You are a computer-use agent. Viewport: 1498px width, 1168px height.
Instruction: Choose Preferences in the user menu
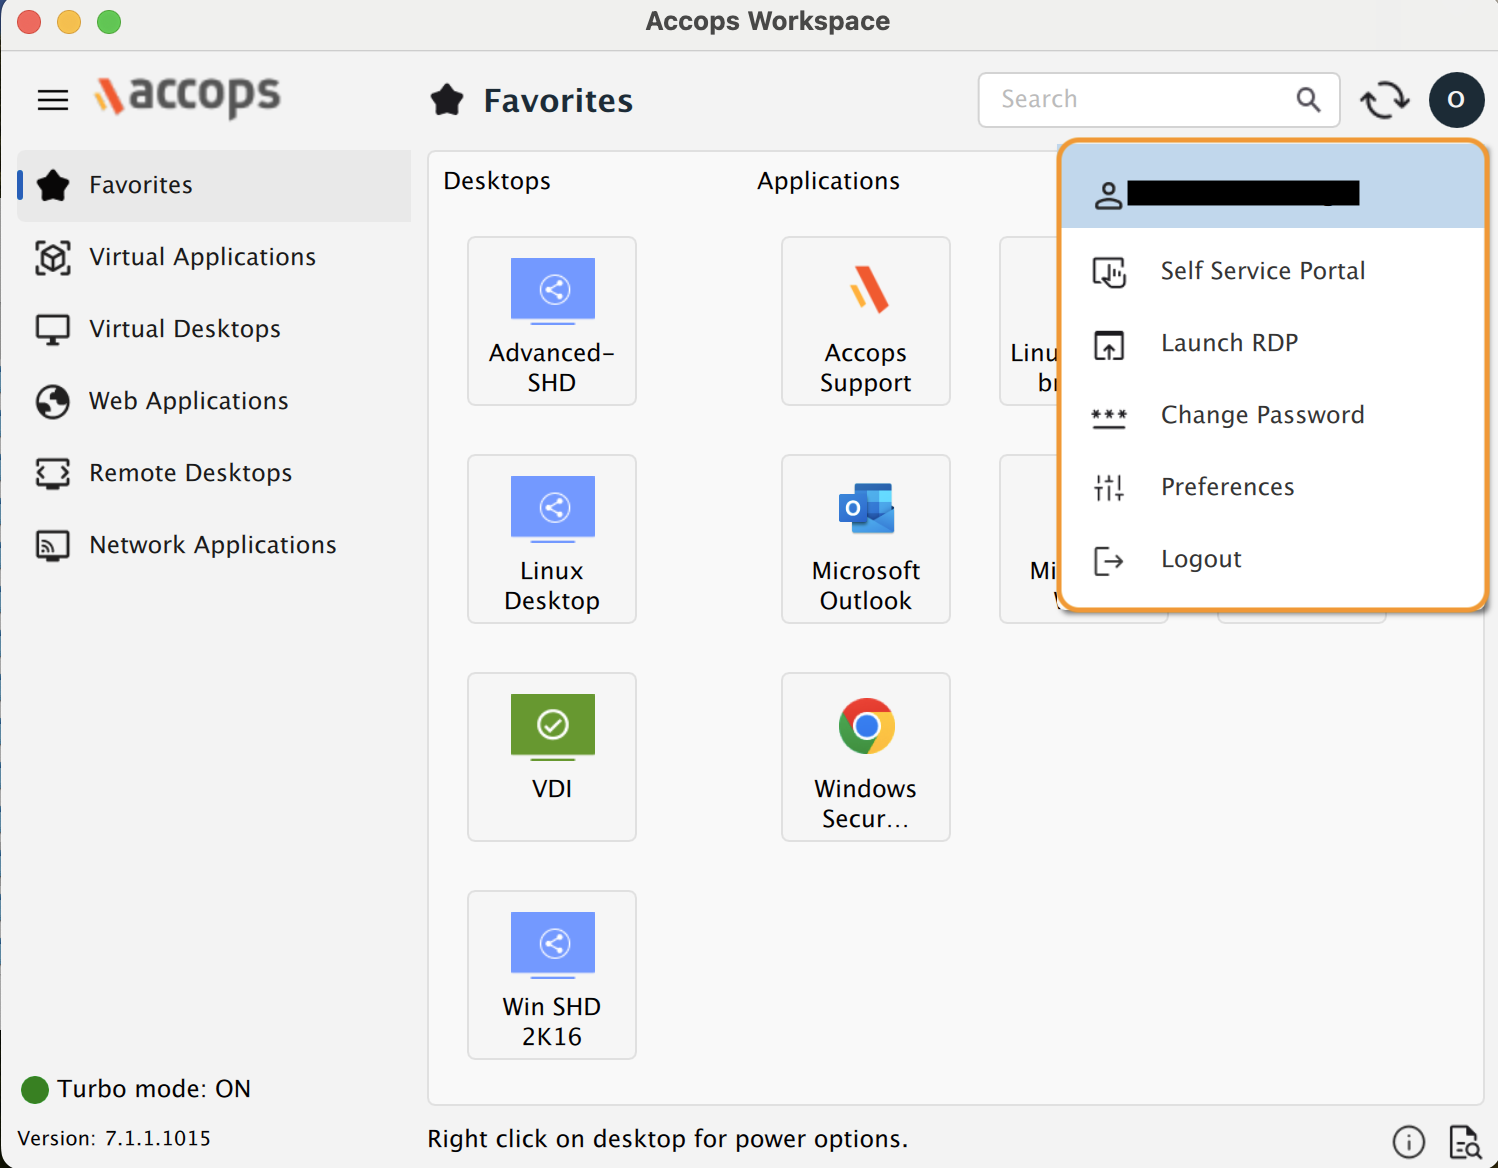(1227, 487)
